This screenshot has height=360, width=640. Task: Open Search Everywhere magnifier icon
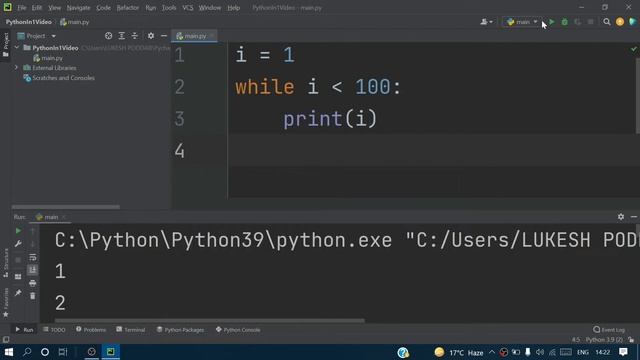[x=607, y=22]
